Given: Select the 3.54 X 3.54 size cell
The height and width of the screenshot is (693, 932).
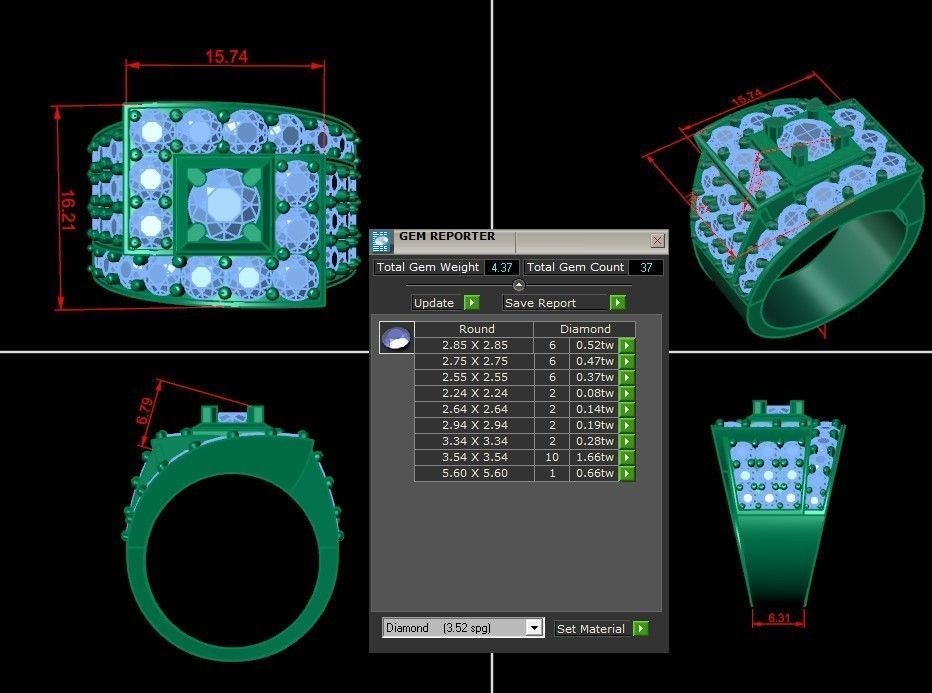Looking at the screenshot, I should [x=474, y=458].
